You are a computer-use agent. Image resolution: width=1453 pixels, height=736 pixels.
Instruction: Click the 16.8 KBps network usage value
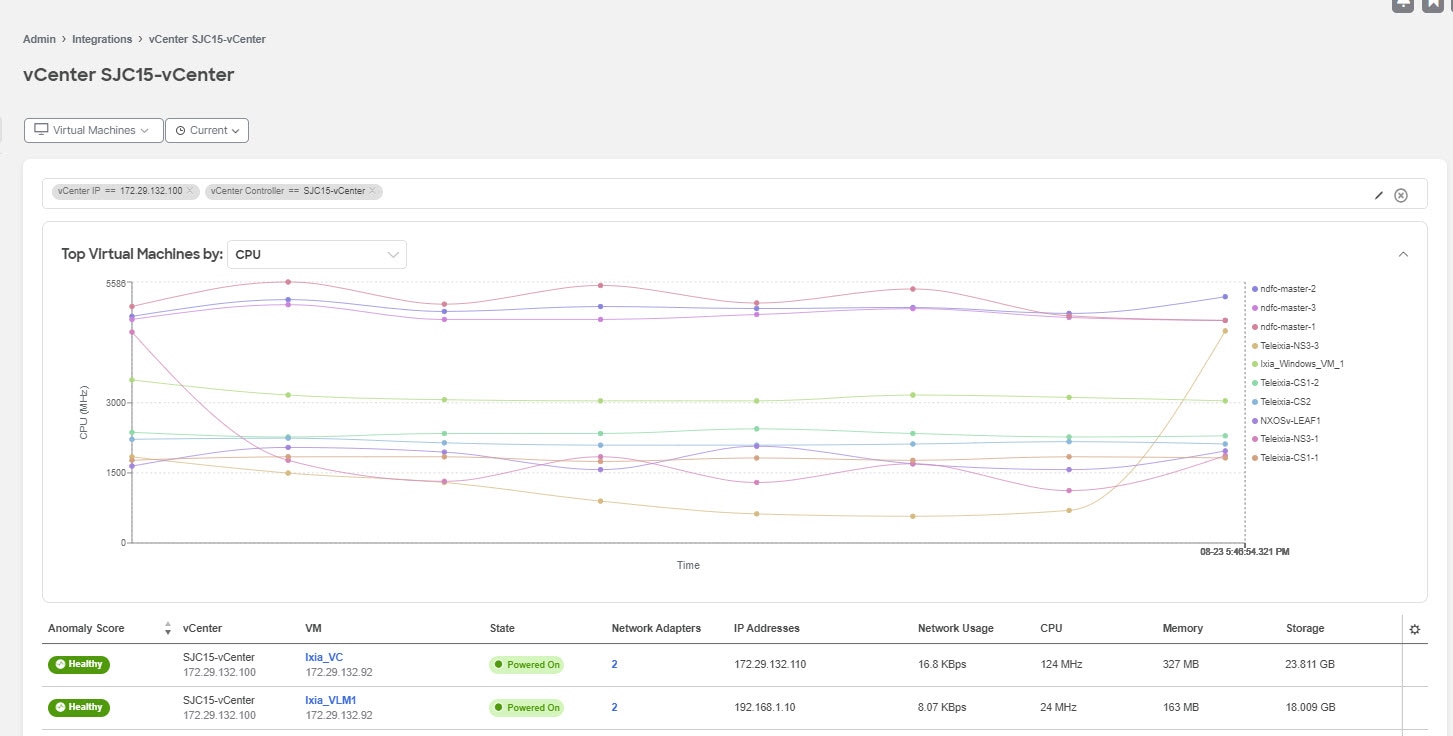coord(942,665)
